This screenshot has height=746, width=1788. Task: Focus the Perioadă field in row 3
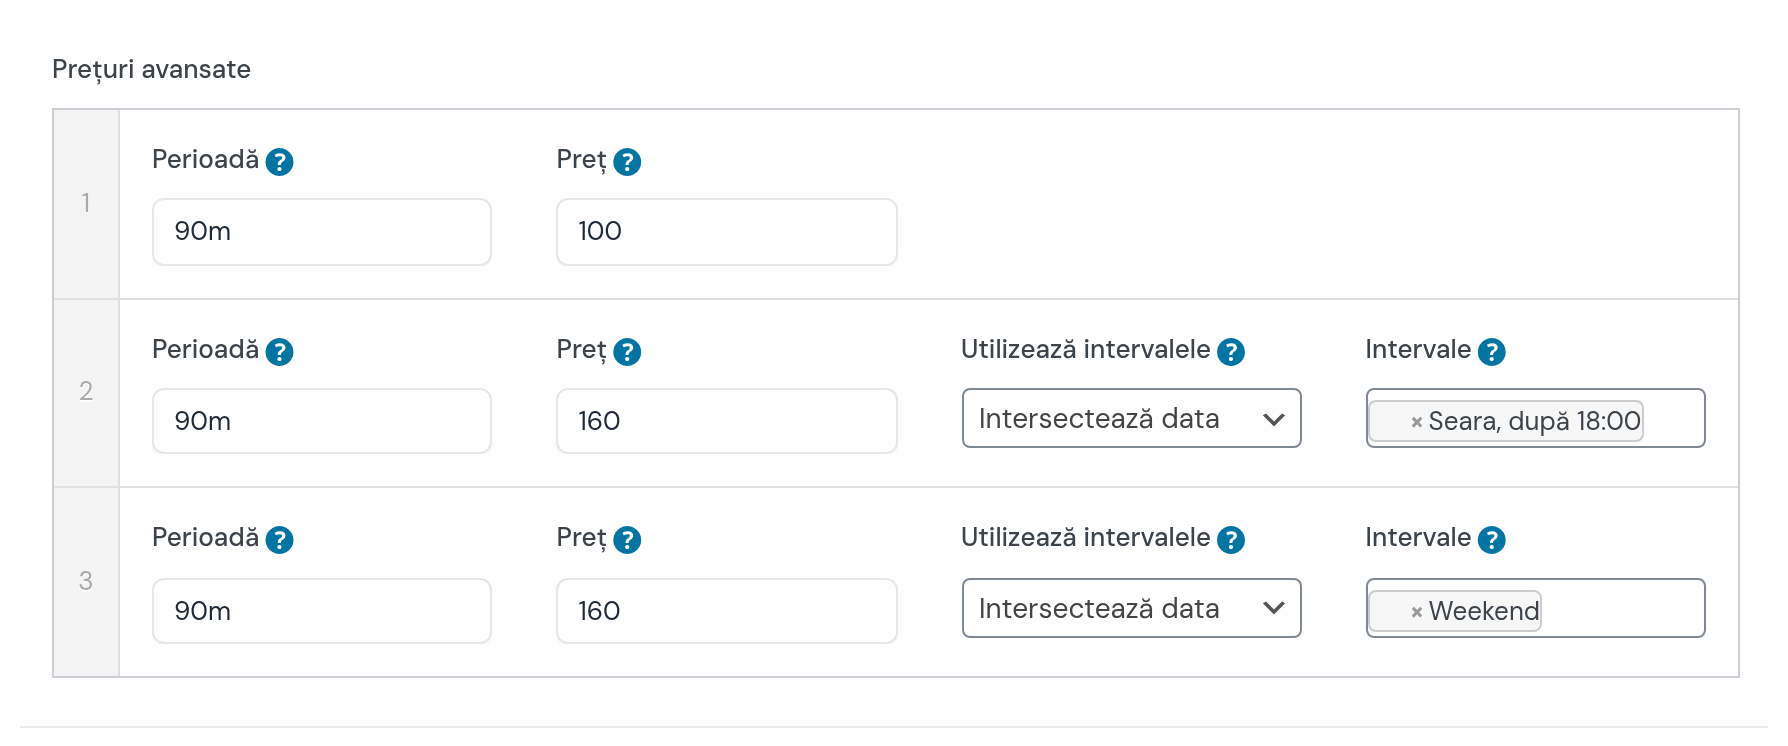pyautogui.click(x=322, y=611)
